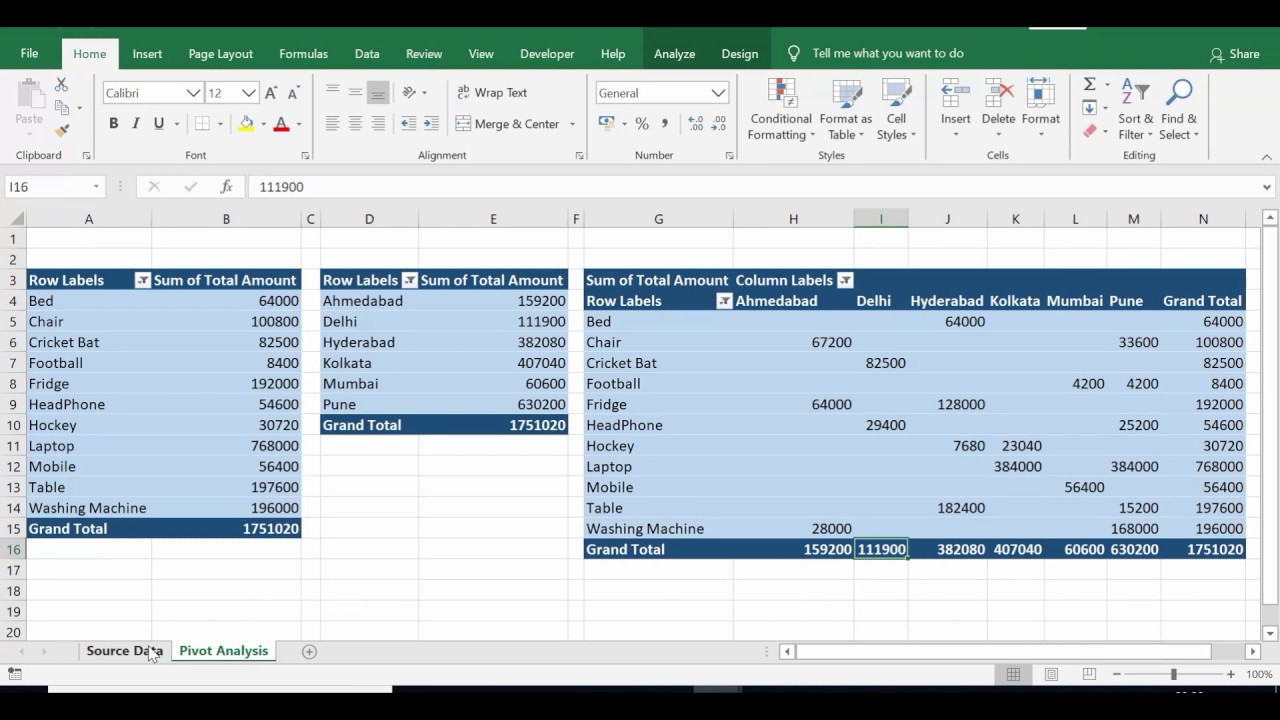
Task: Click the Clear eraser icon
Action: coord(1090,131)
